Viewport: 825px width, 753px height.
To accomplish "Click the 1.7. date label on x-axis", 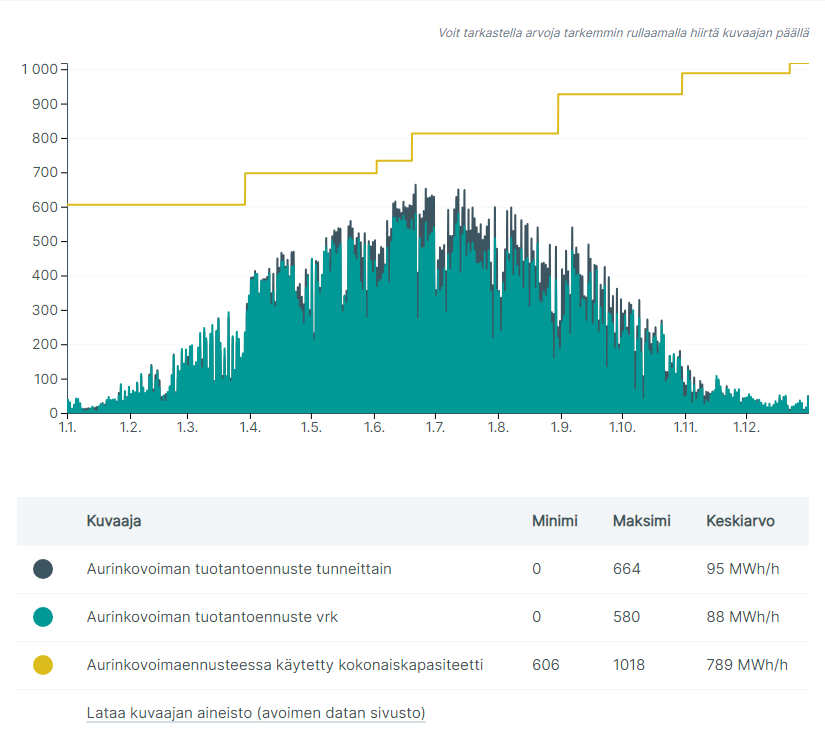I will click(x=435, y=428).
